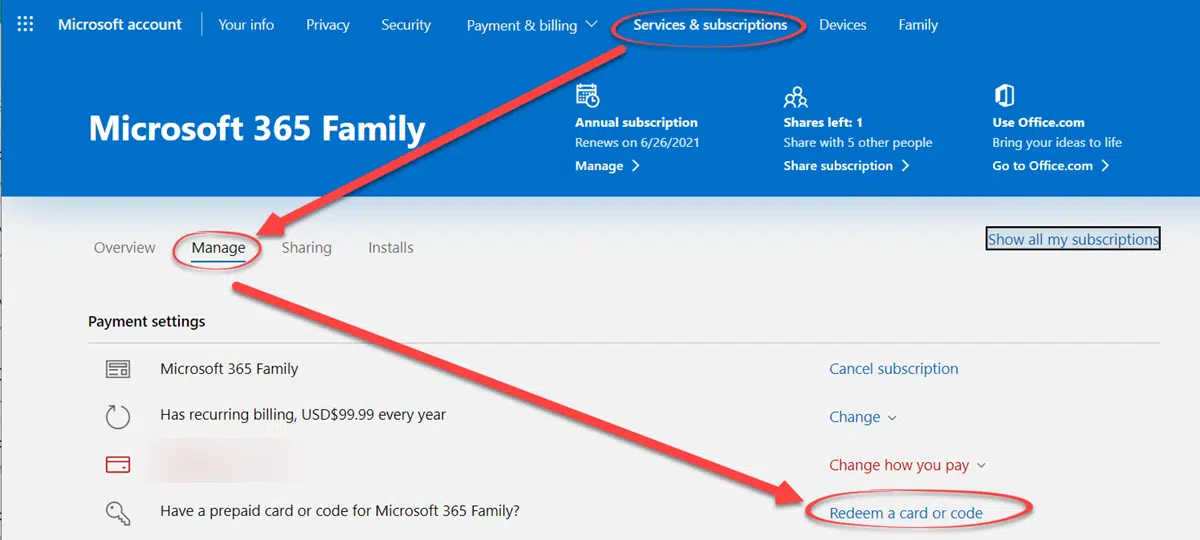Viewport: 1200px width, 540px height.
Task: Click the Microsoft 365 Family page heading
Action: pos(257,129)
